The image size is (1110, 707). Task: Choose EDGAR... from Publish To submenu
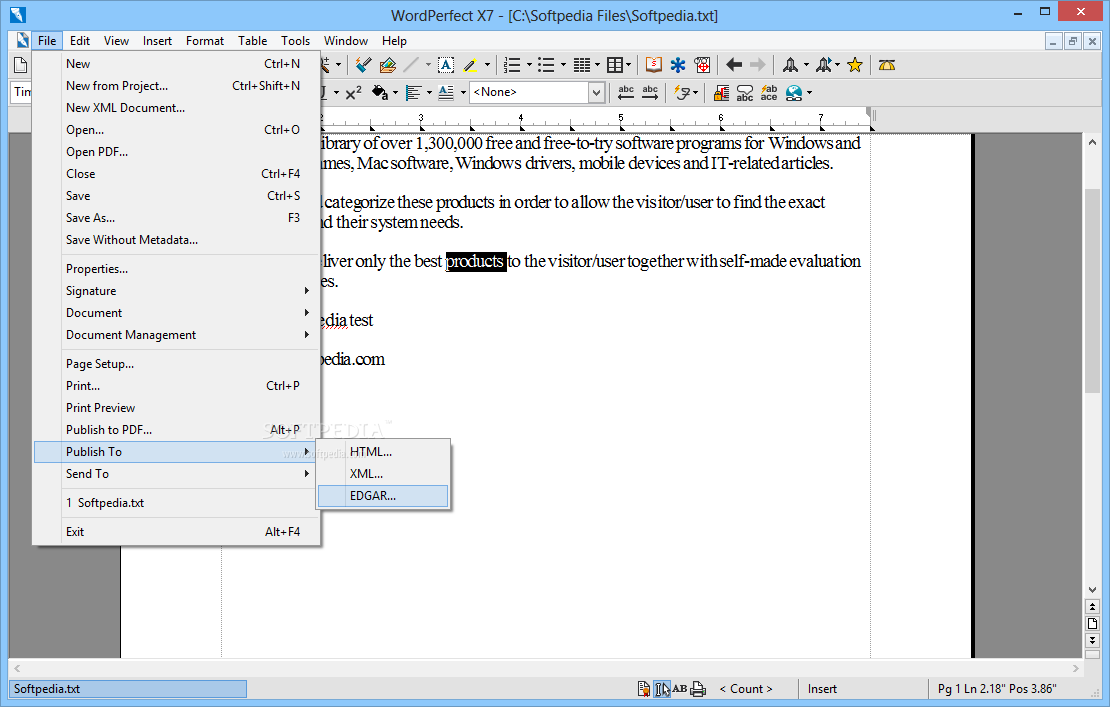tap(383, 496)
